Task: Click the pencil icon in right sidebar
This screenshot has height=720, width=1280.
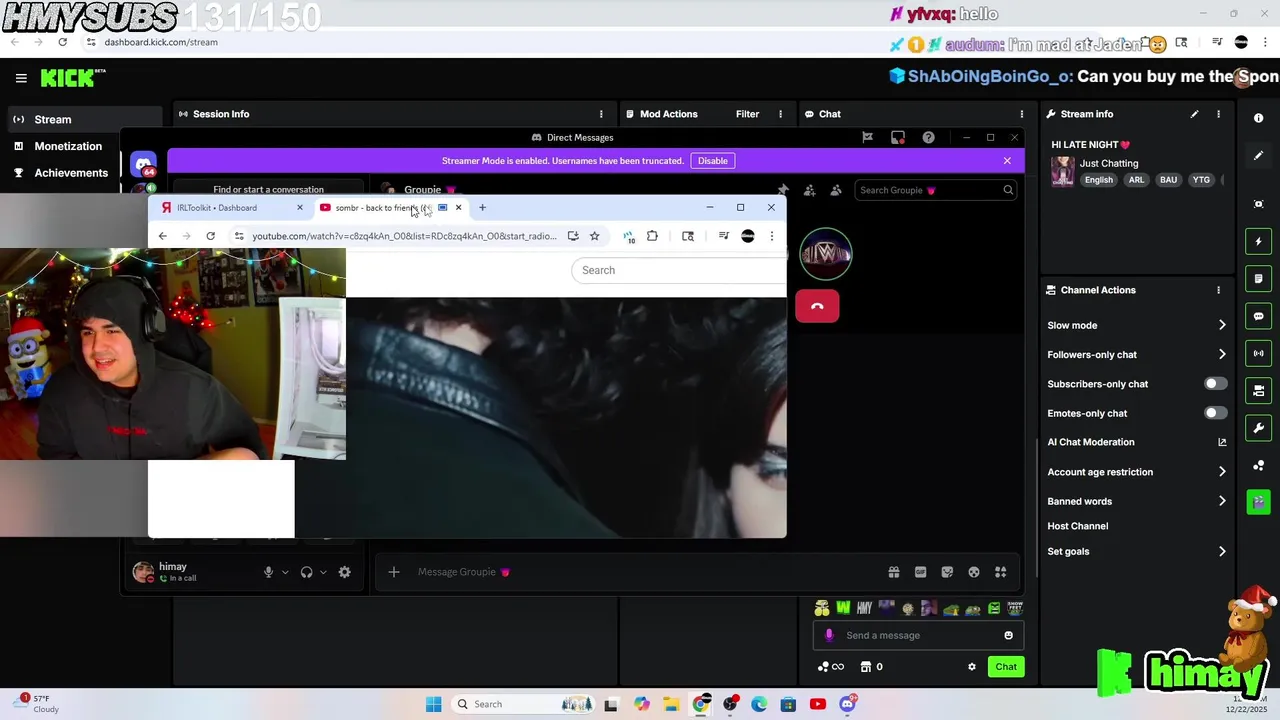Action: tap(1258, 156)
